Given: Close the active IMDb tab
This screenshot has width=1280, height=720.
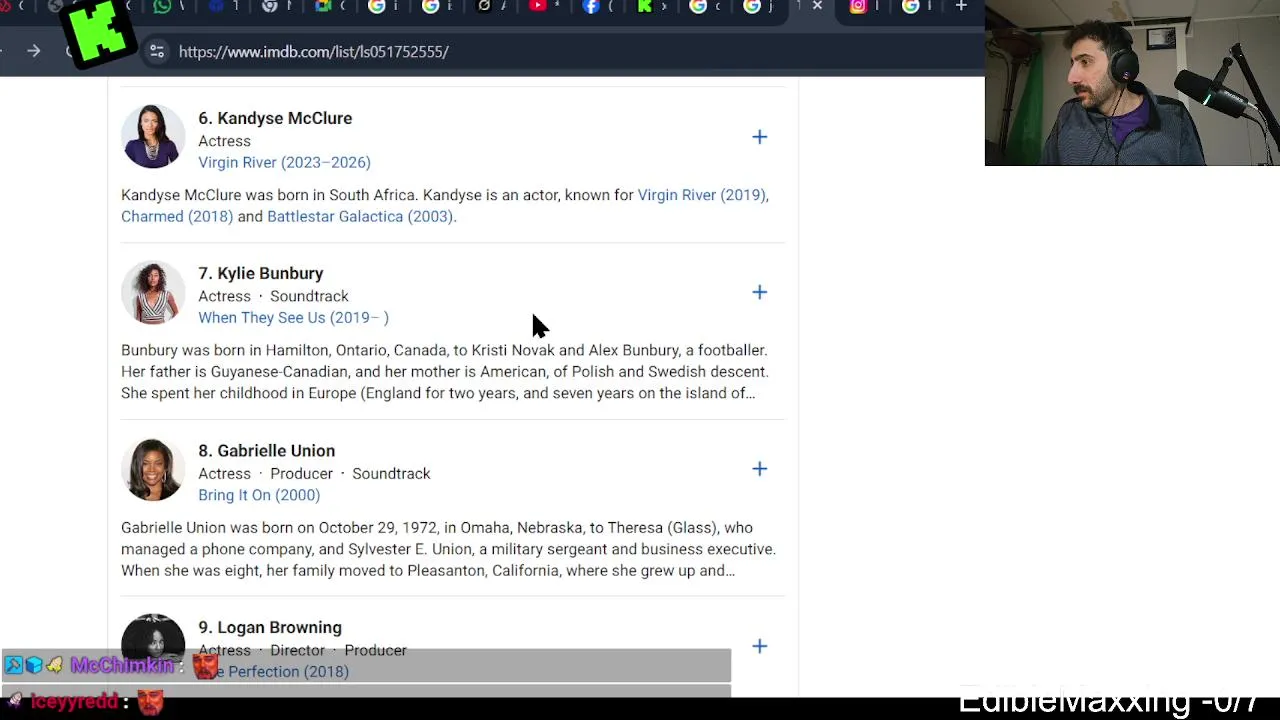Looking at the screenshot, I should (x=817, y=7).
